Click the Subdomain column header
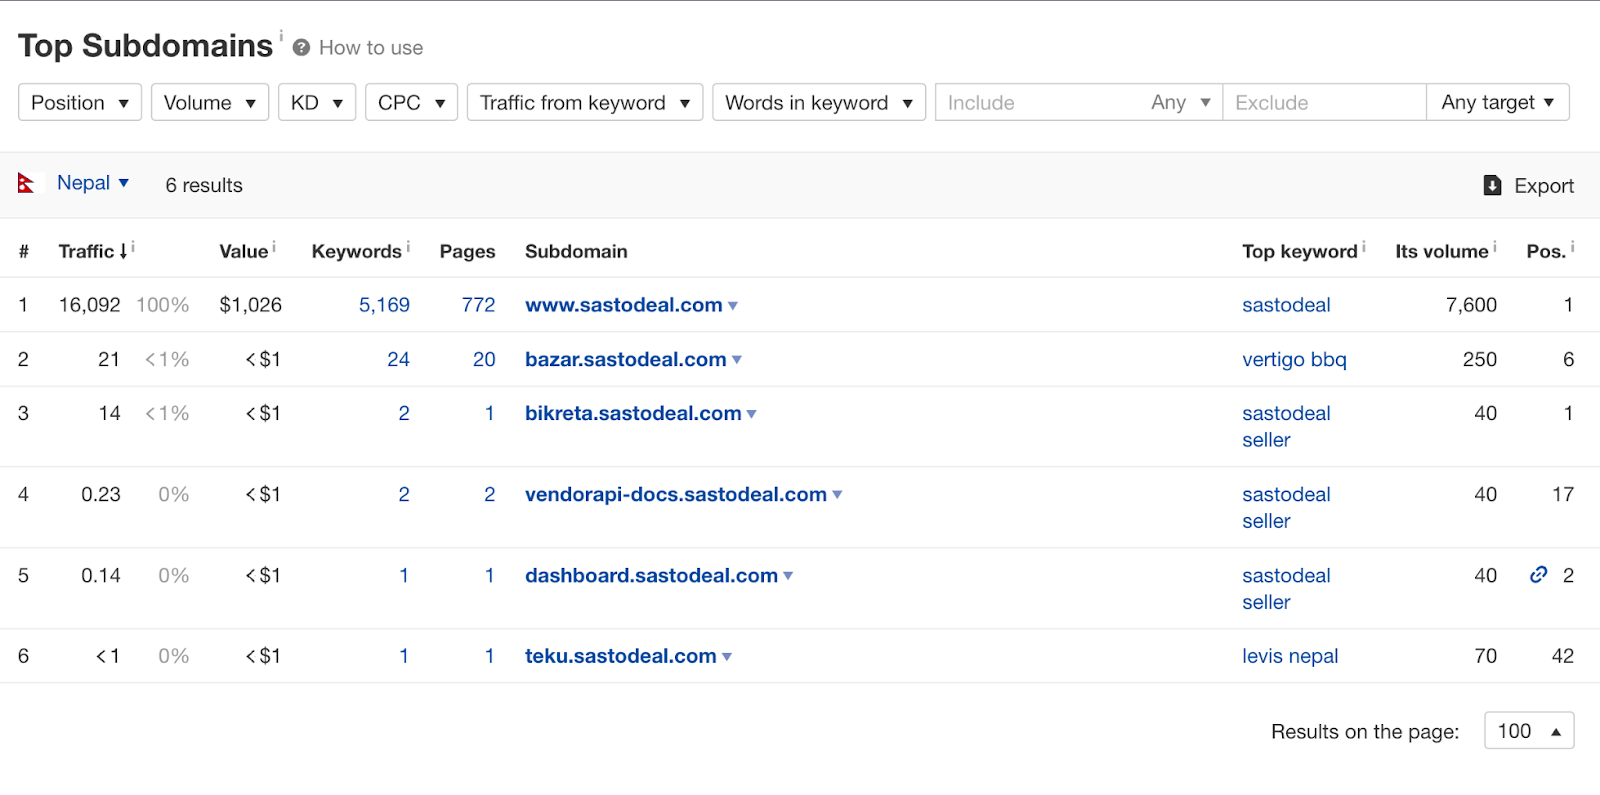Viewport: 1600px width, 795px height. pos(576,251)
